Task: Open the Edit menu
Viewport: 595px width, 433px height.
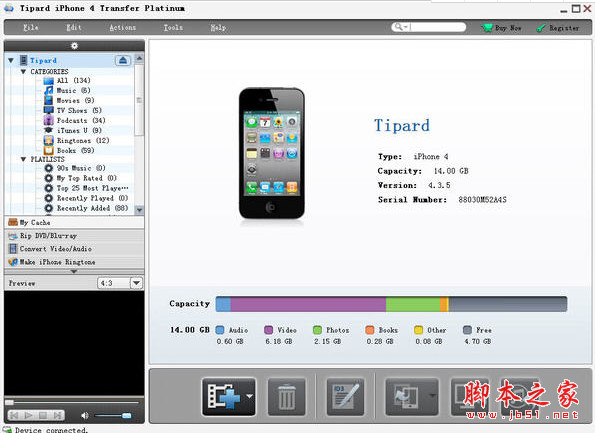Action: point(74,27)
